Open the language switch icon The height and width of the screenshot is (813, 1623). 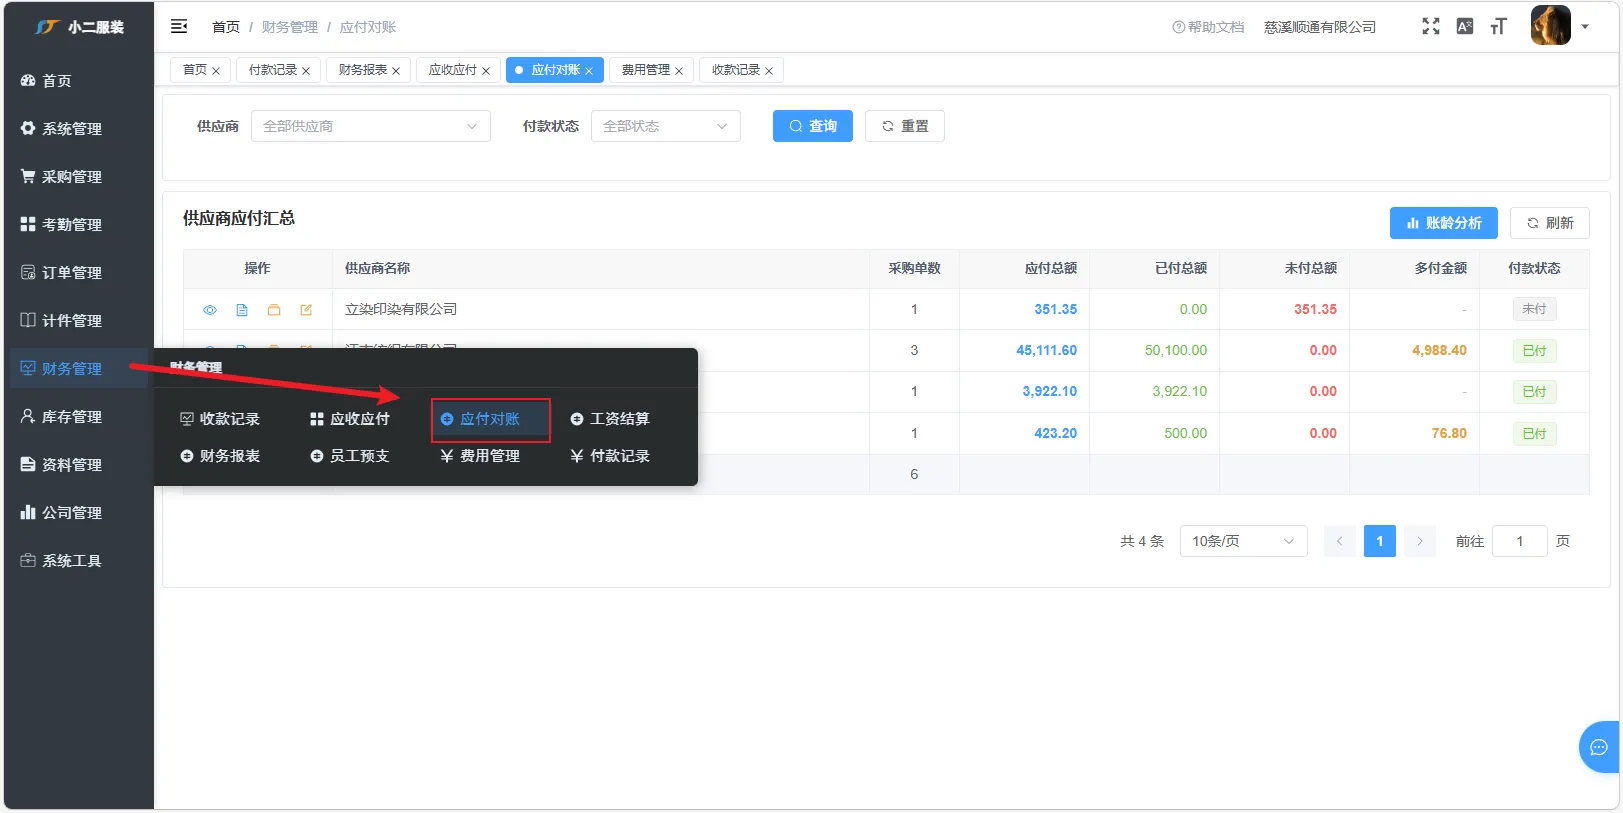tap(1465, 27)
